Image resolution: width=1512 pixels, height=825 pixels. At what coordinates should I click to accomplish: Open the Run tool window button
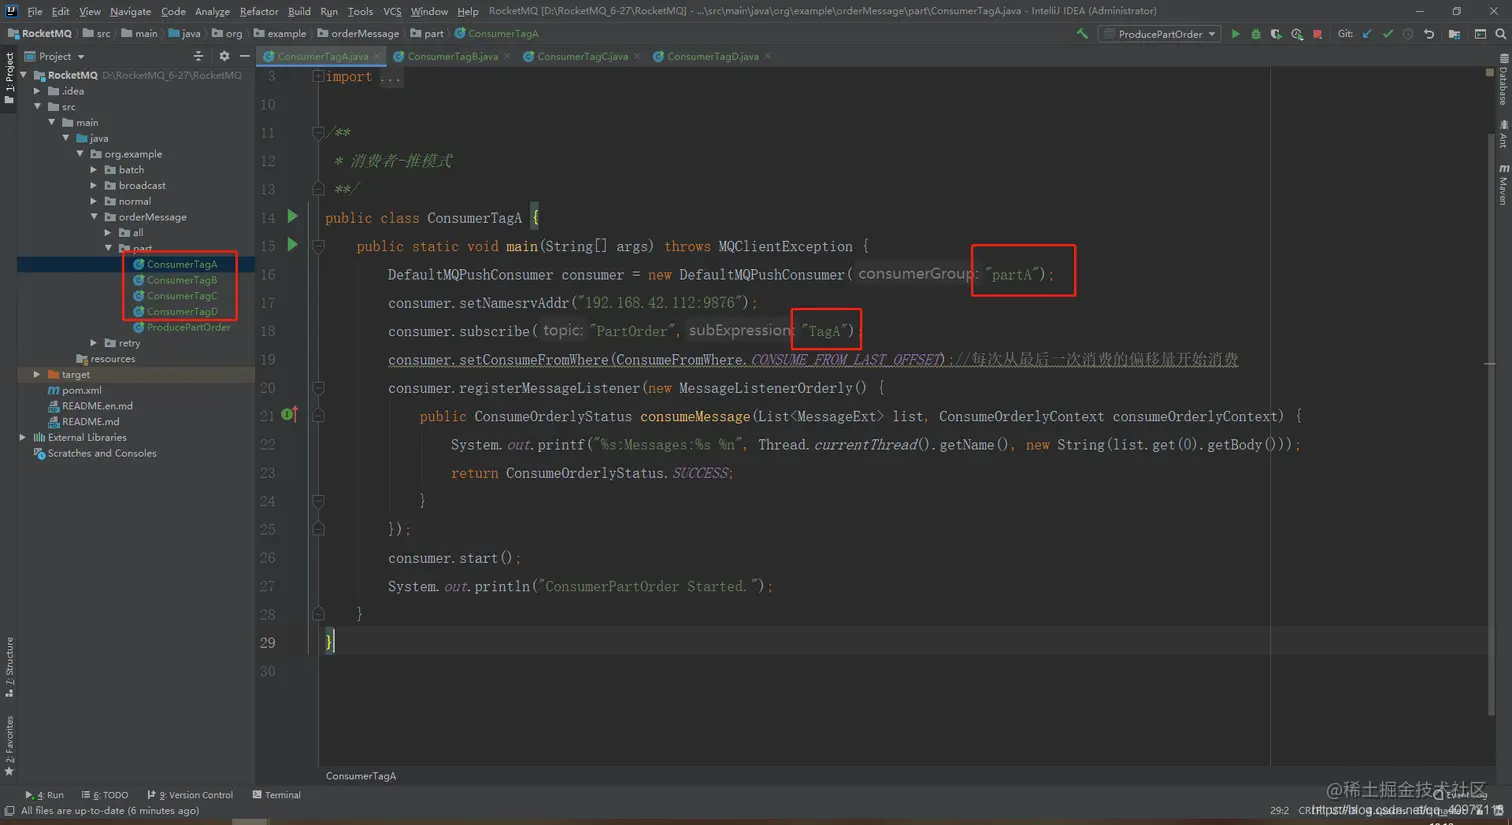click(45, 795)
